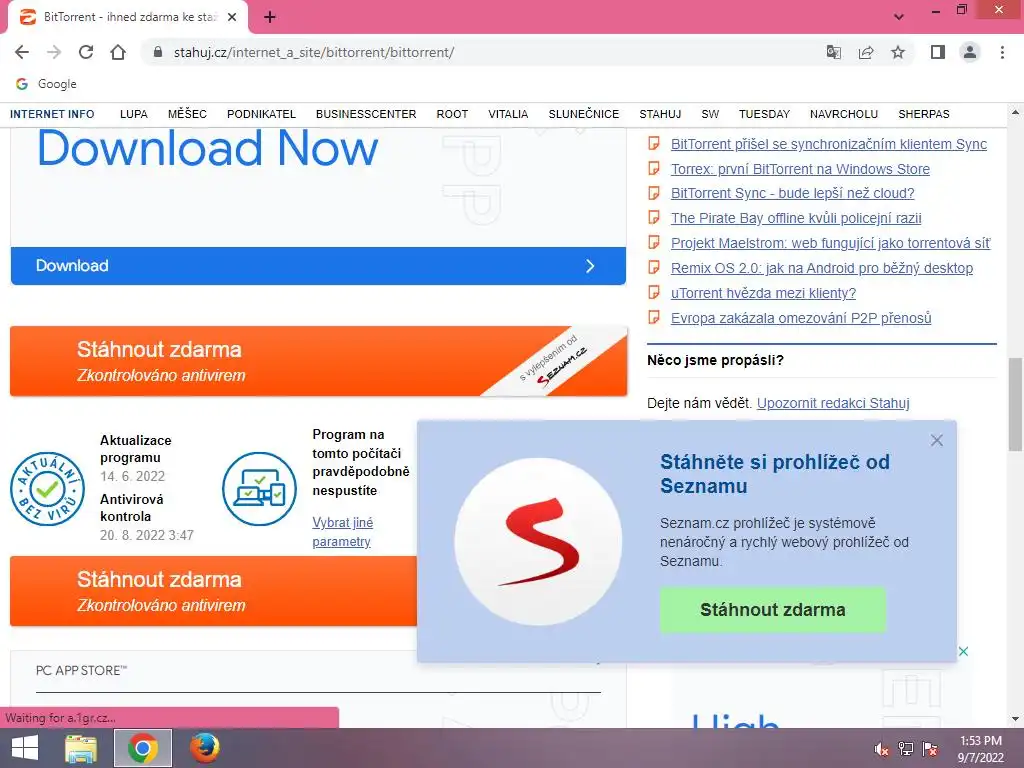Open the Google bookmark
Viewport: 1024px width, 768px height.
46,84
